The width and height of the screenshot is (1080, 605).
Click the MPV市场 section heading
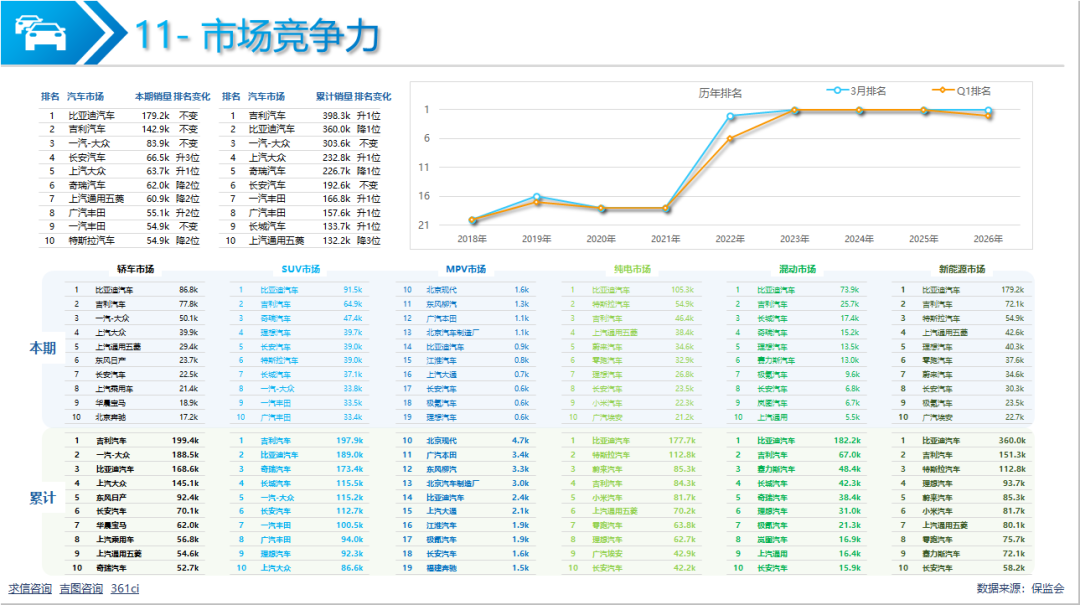pyautogui.click(x=466, y=269)
